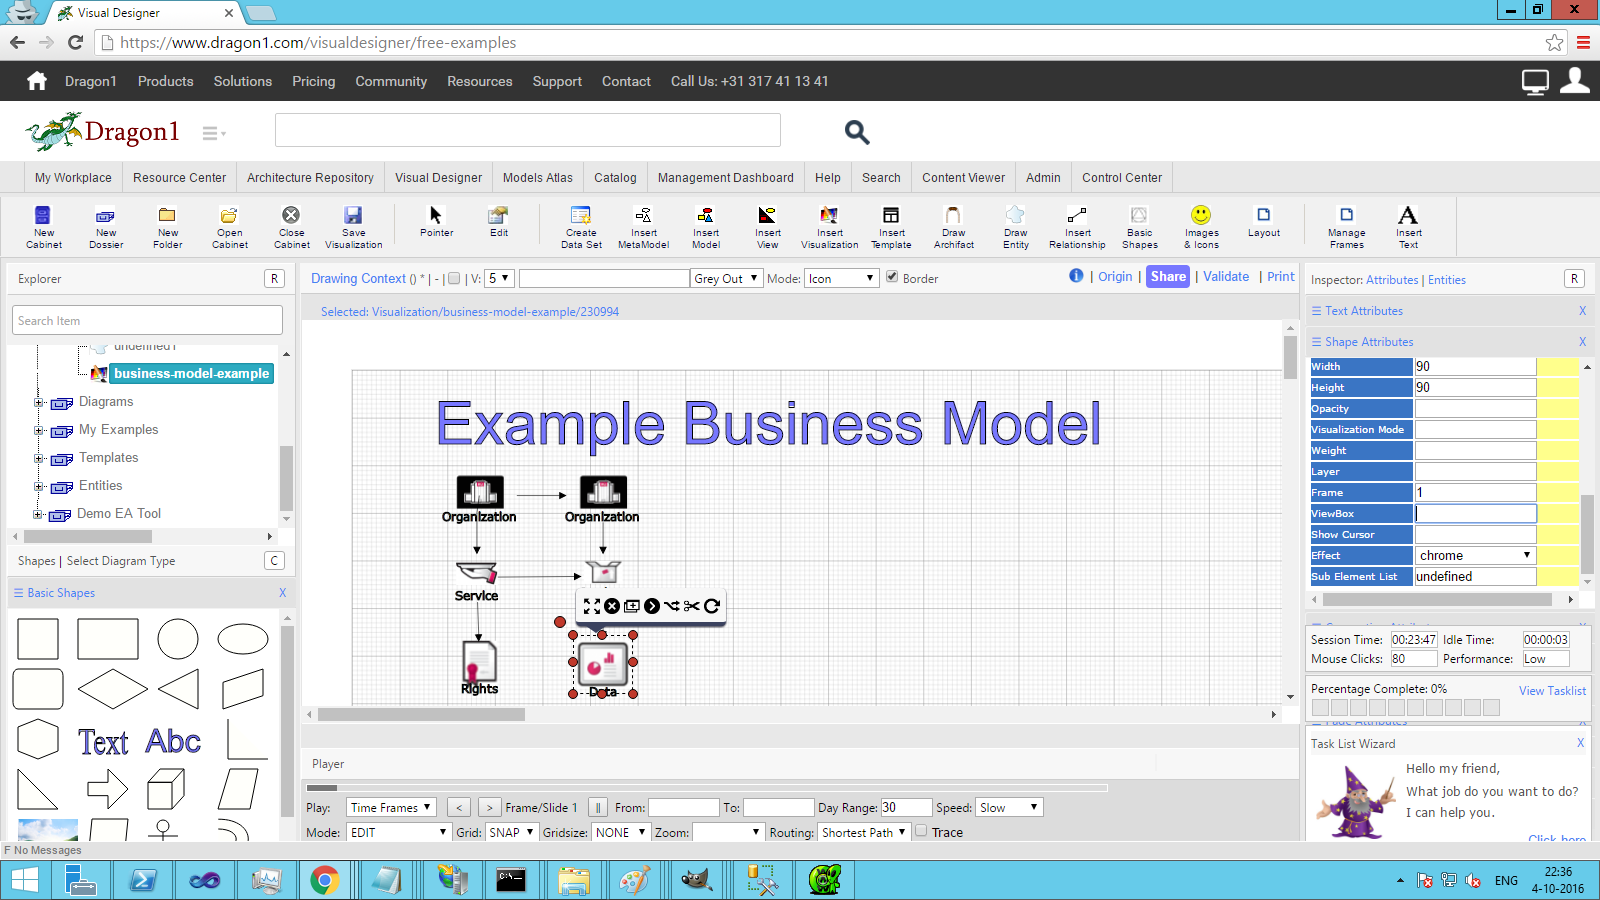Click the Insert Text tool
The height and width of the screenshot is (900, 1600).
[1408, 216]
